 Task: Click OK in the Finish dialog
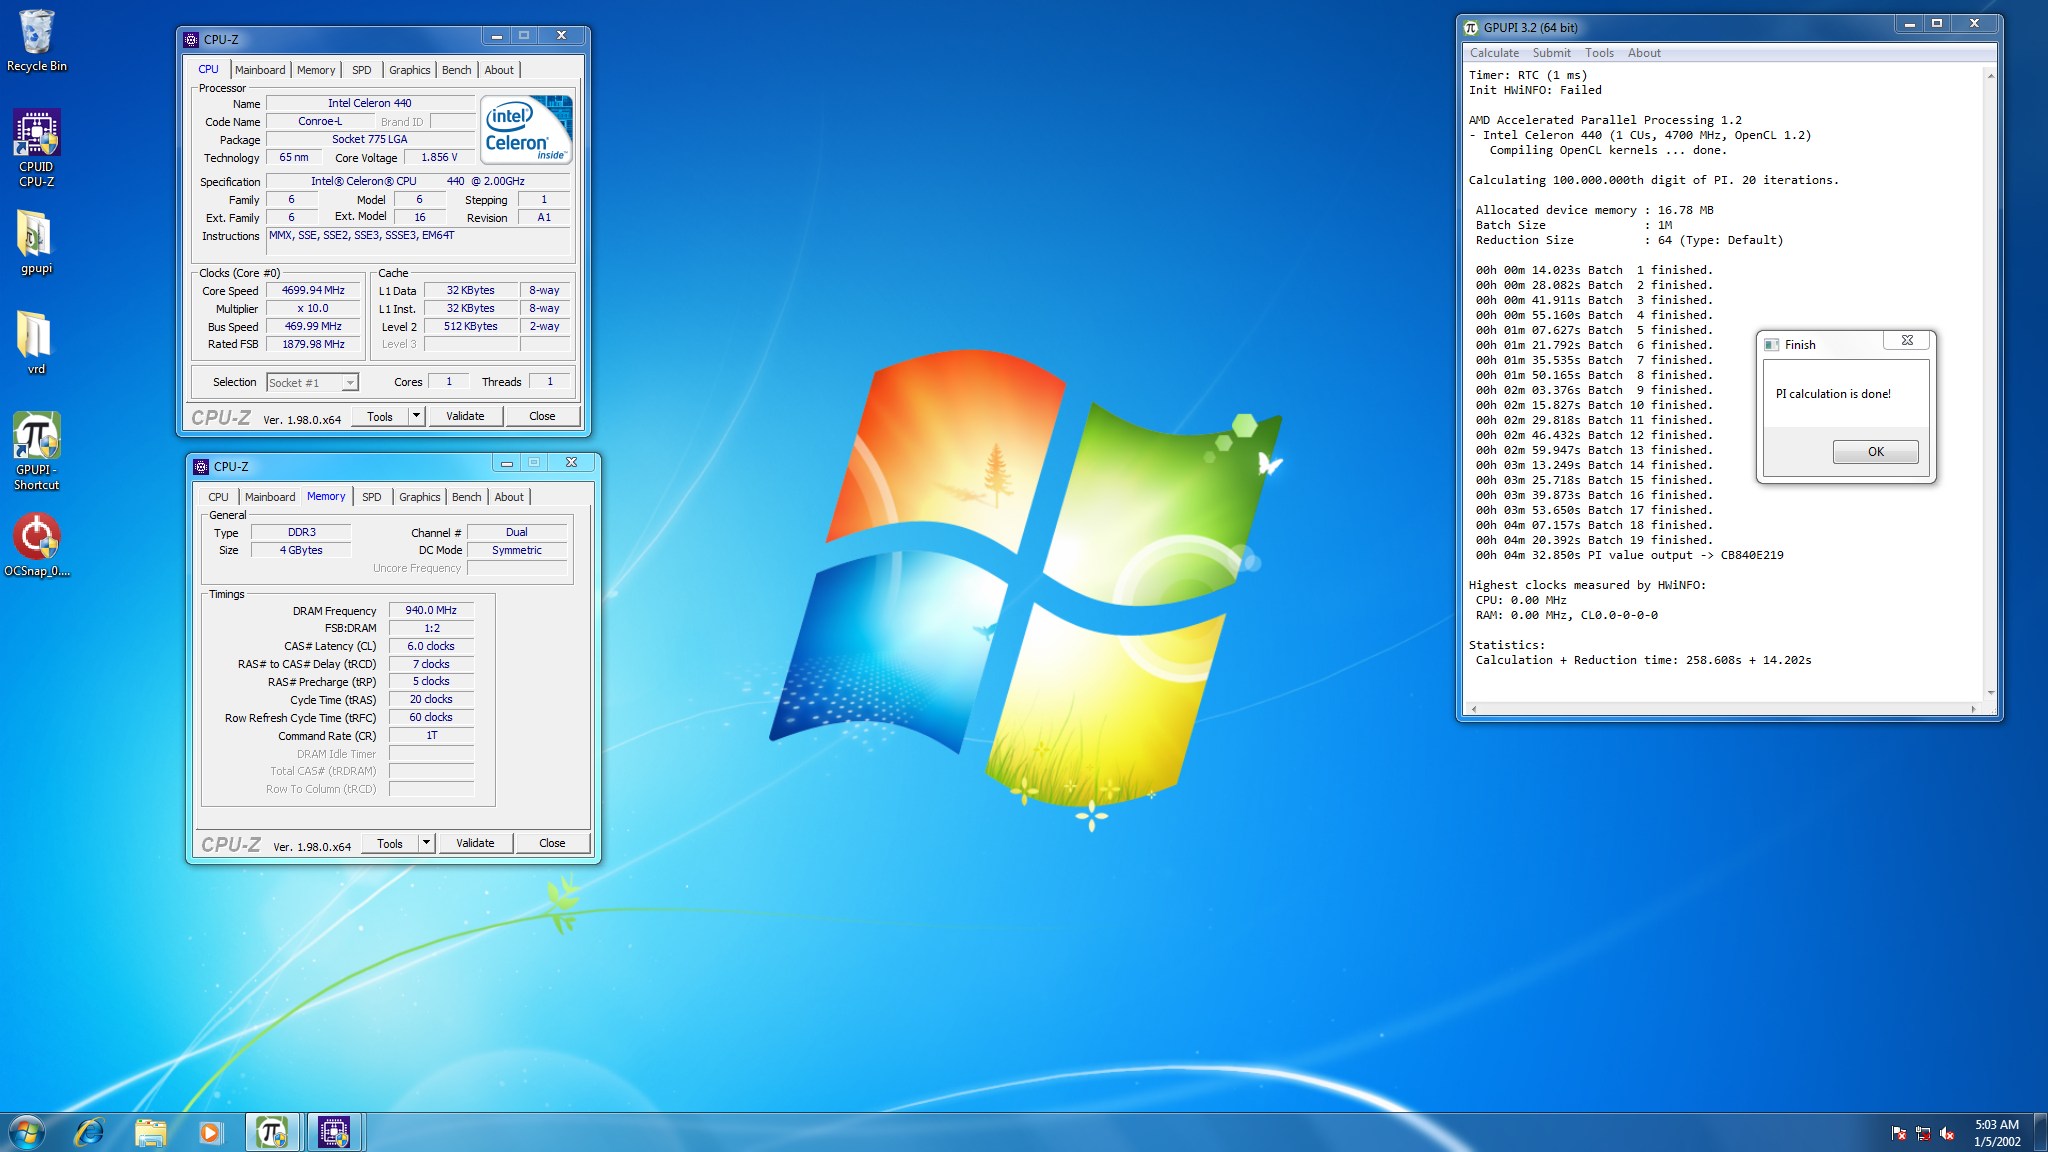(1875, 452)
